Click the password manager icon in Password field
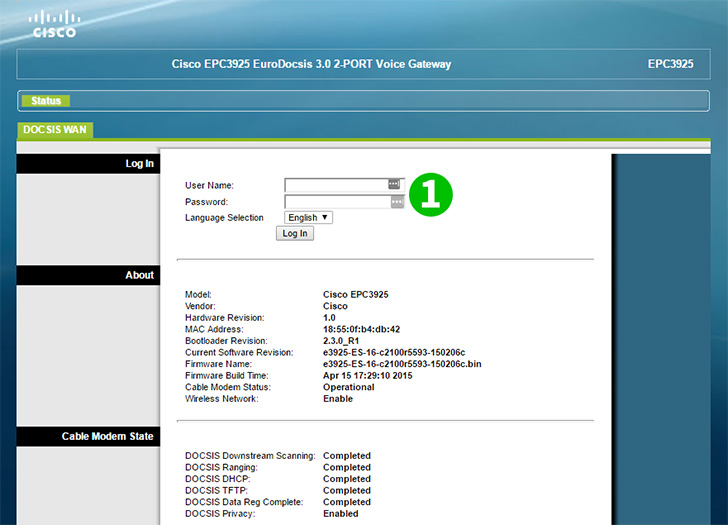Viewport: 728px width, 525px height. [x=397, y=202]
